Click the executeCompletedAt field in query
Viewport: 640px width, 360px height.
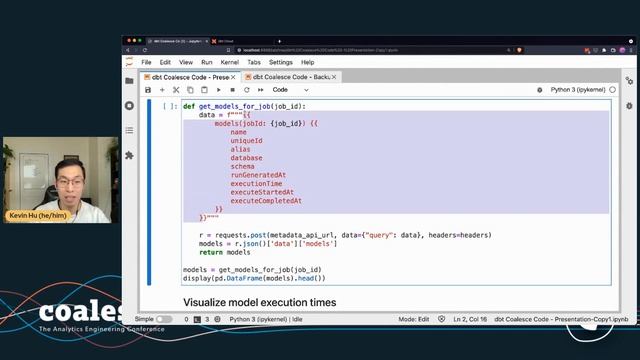point(266,201)
